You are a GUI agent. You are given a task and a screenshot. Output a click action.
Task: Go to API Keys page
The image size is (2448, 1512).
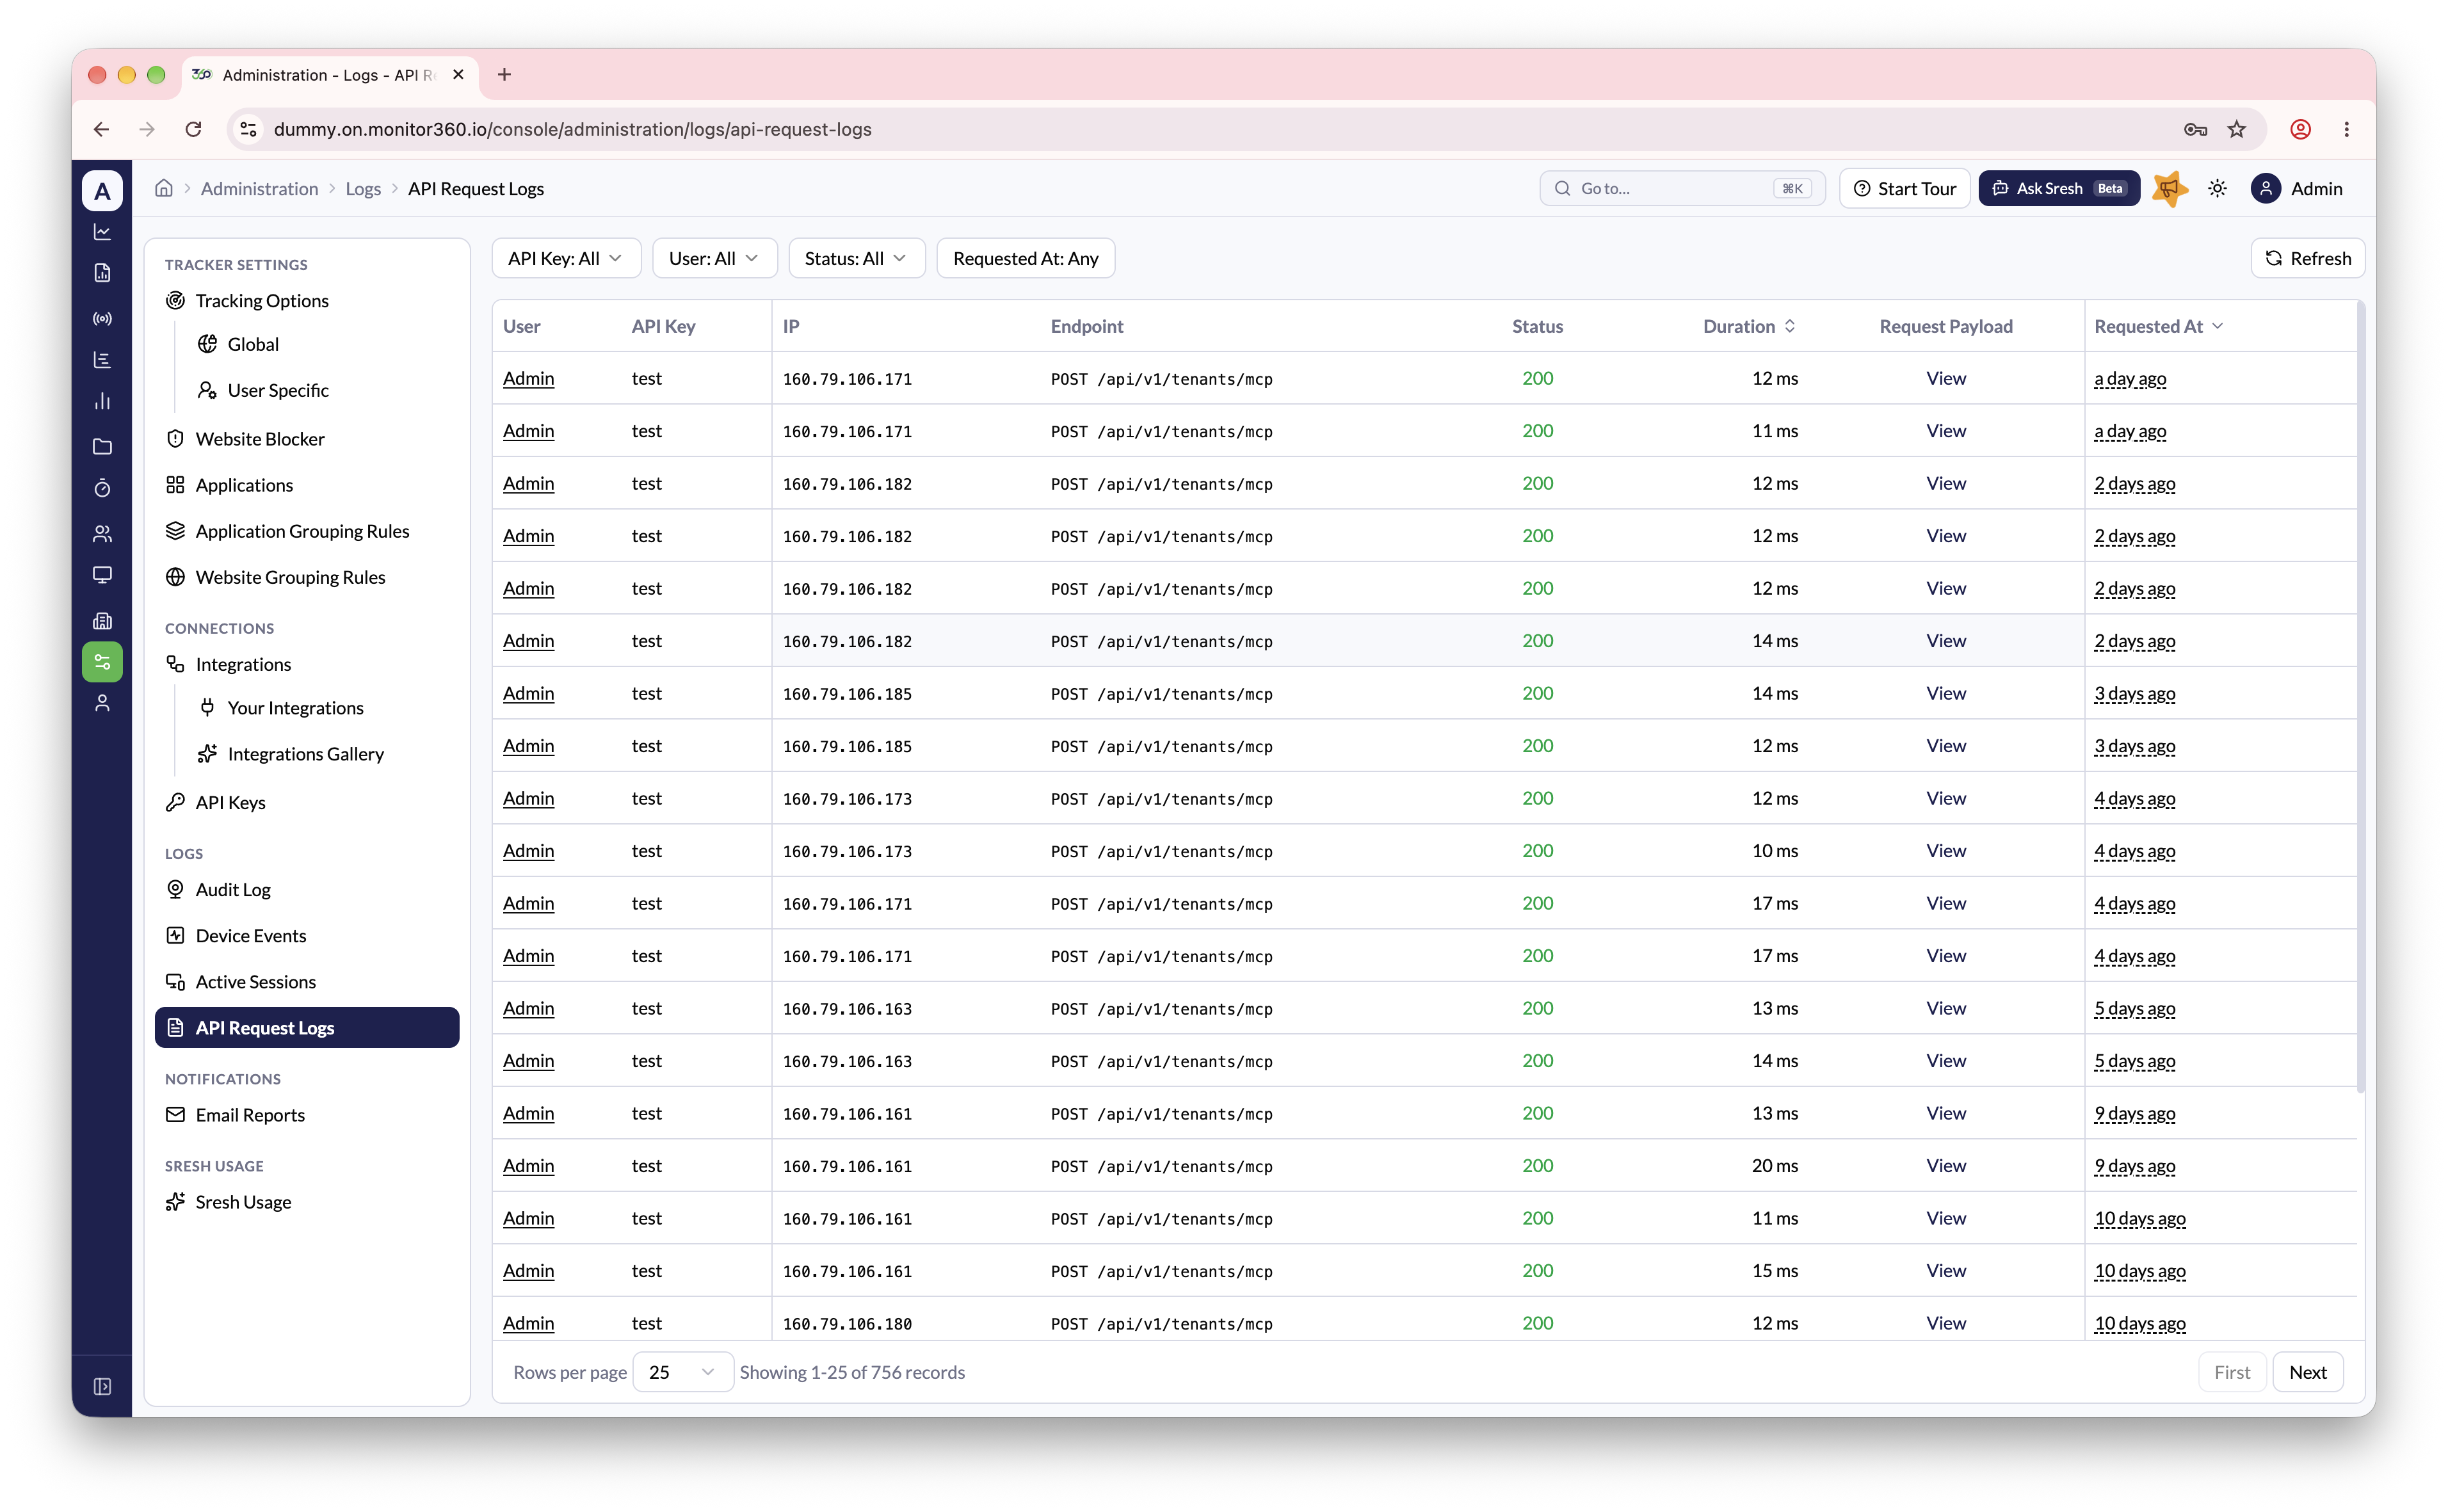point(306,802)
